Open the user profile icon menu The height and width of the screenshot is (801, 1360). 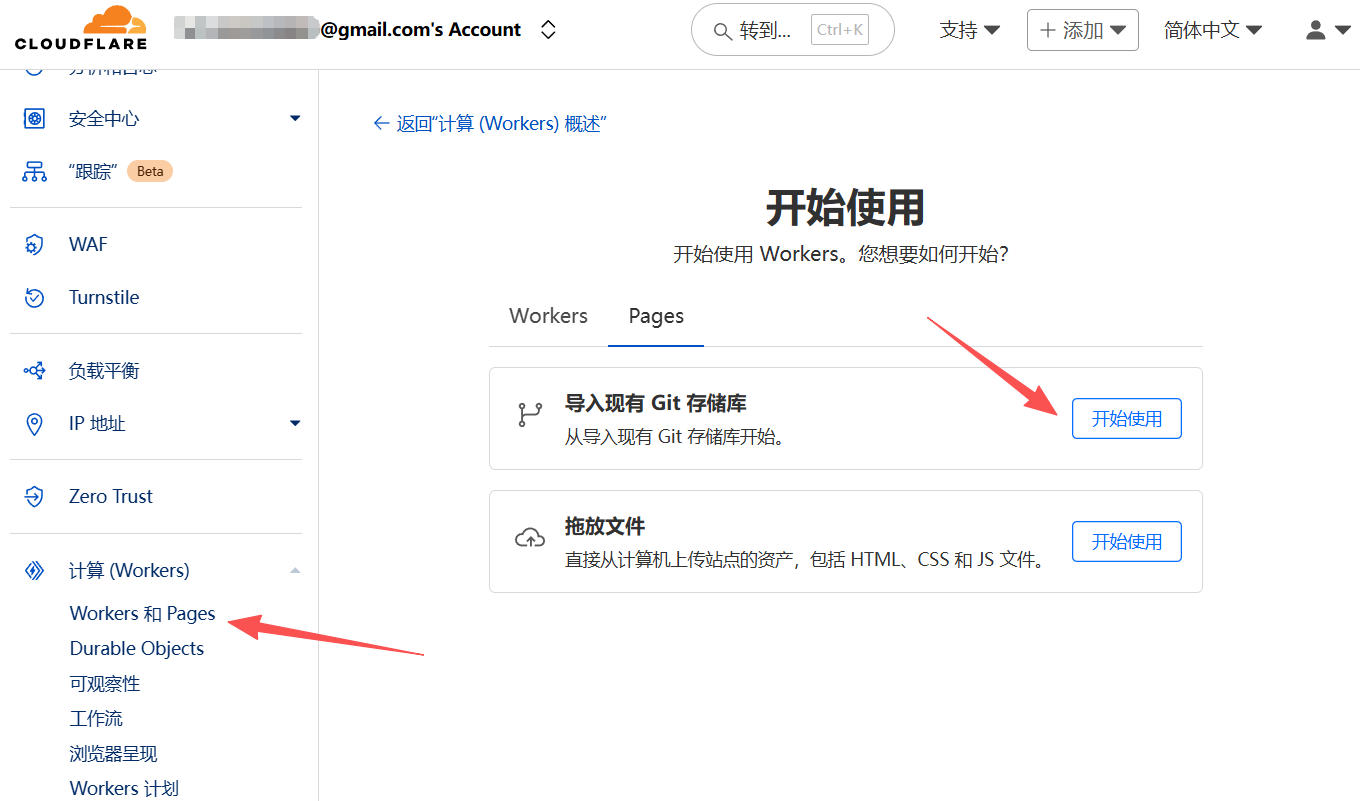pyautogui.click(x=1327, y=31)
